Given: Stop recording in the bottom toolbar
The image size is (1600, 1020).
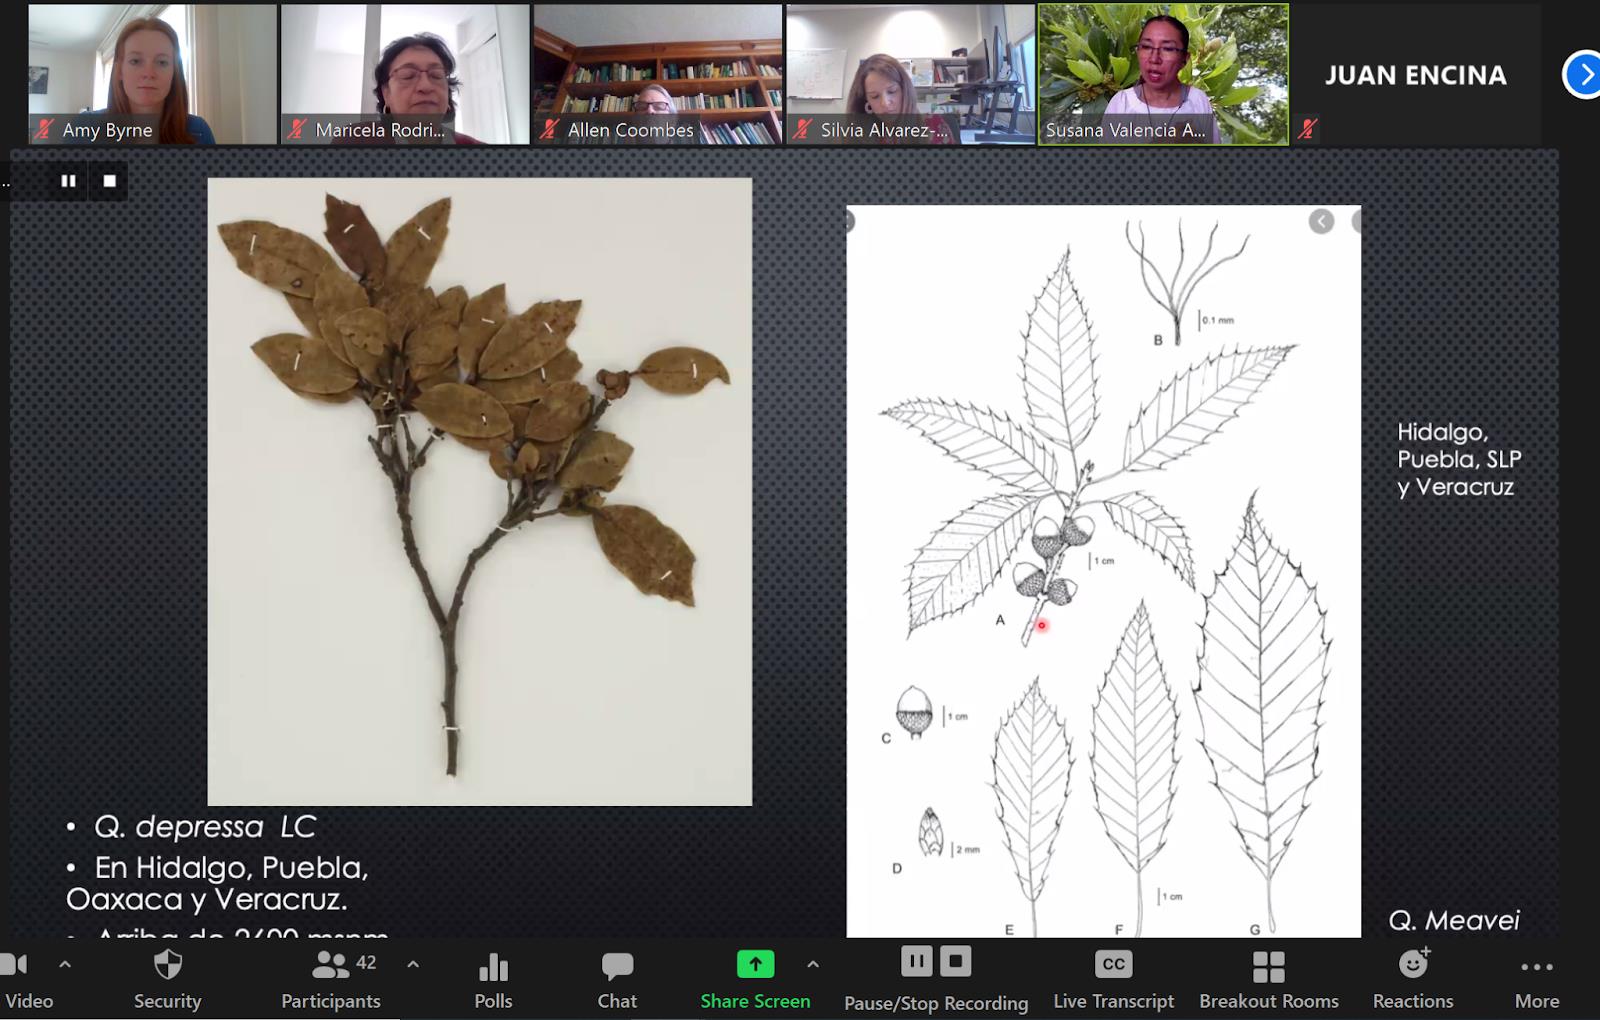Looking at the screenshot, I should (x=955, y=962).
